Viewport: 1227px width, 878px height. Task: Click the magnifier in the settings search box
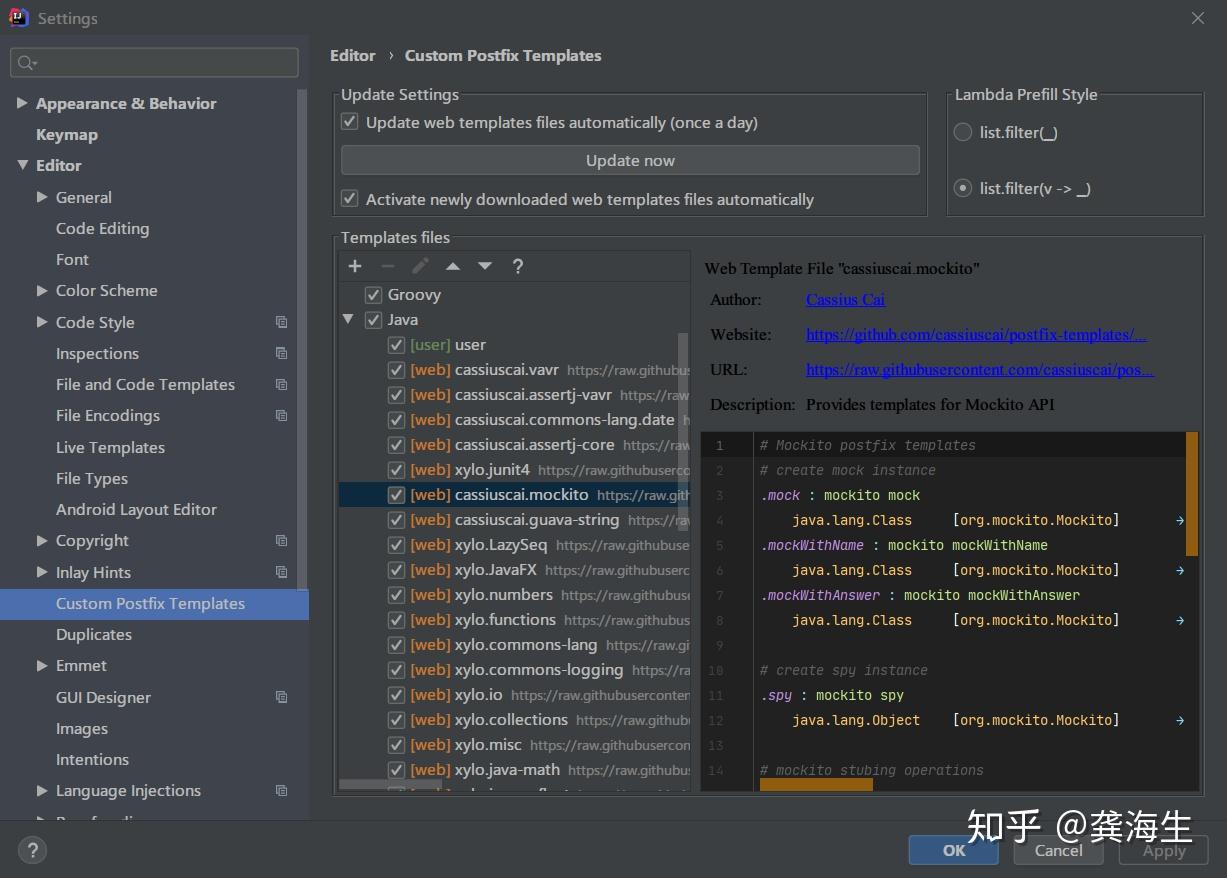(25, 62)
